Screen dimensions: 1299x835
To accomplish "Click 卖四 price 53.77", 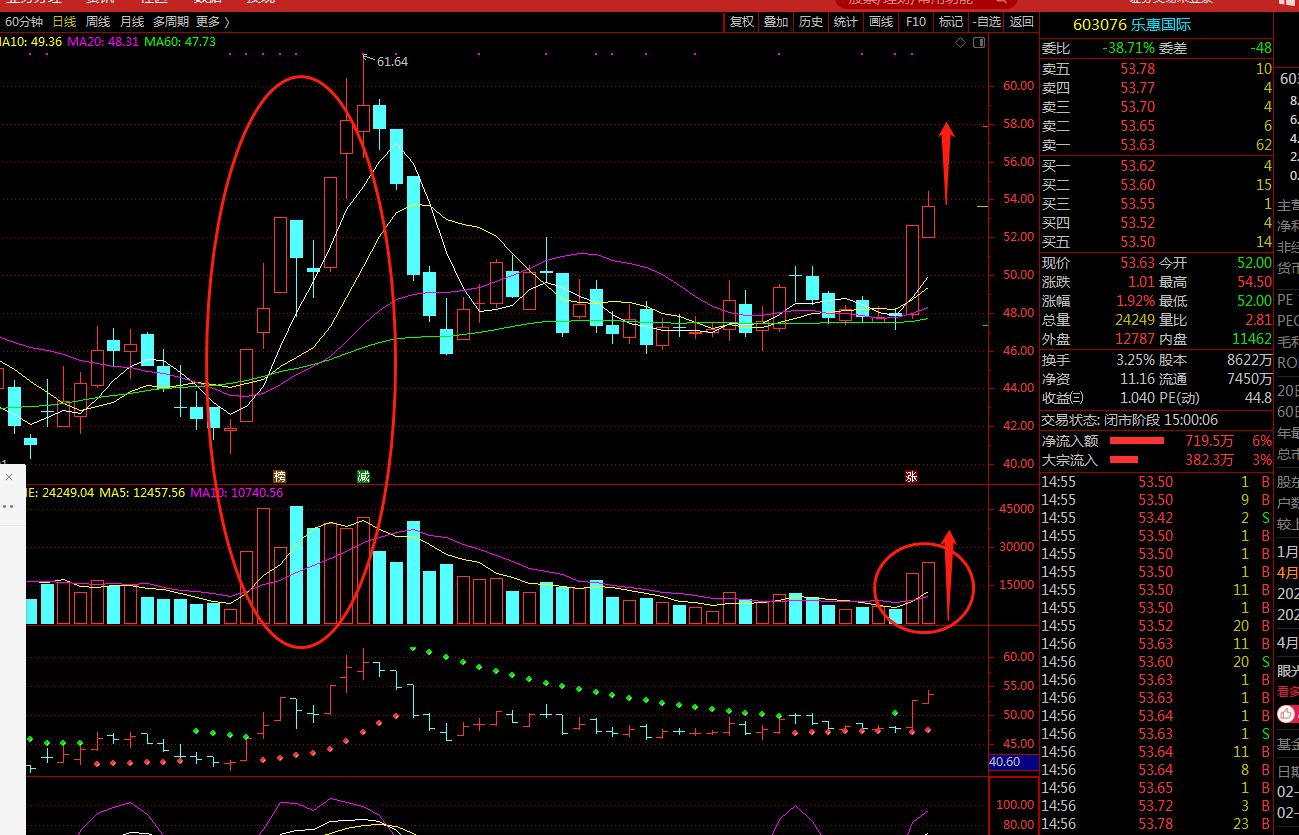I will (x=1138, y=88).
